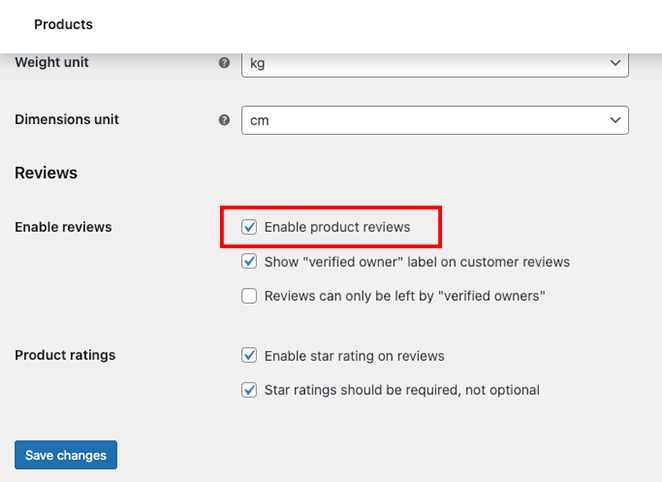Viewport: 662px width, 482px height.
Task: Open the Weight unit kg dropdown
Action: tap(435, 64)
